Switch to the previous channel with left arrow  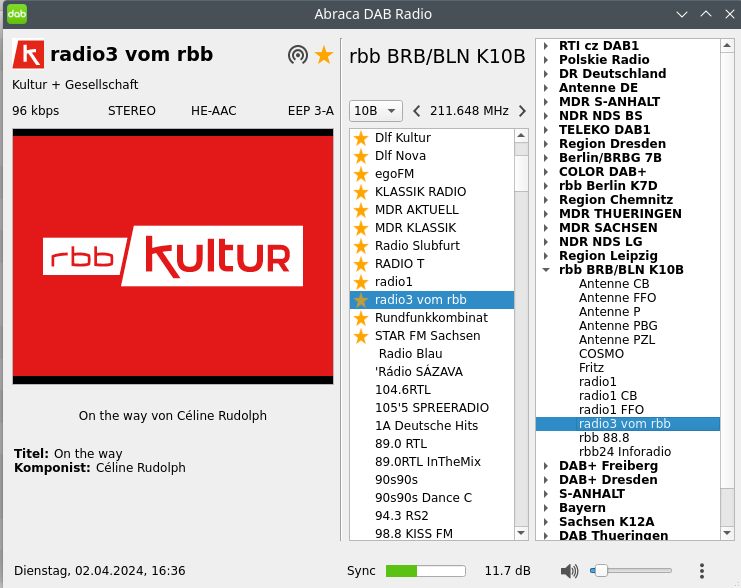417,111
